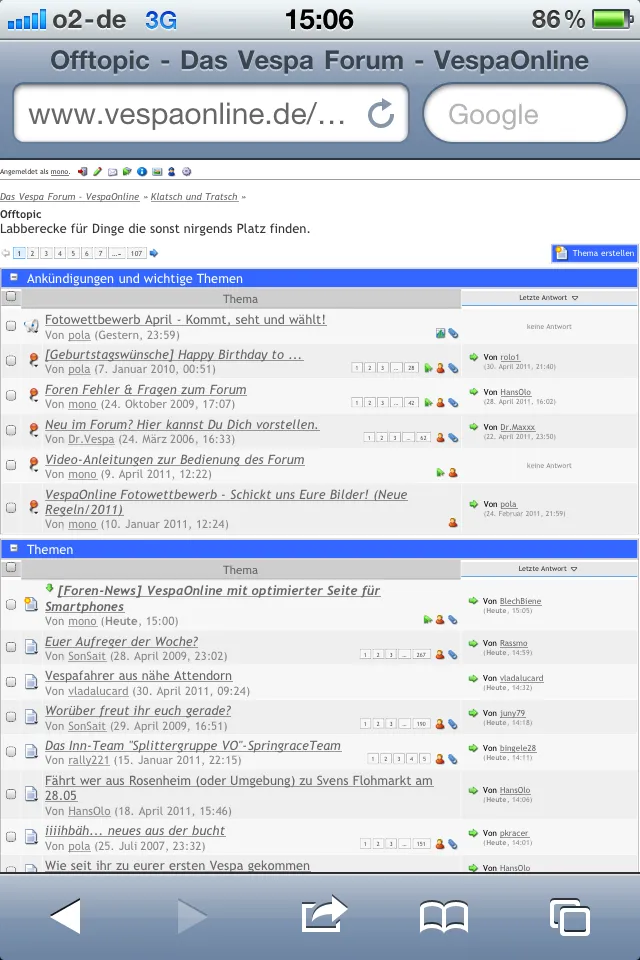640x960 pixels.
Task: Jump to page 107 in pagination
Action: click(136, 254)
